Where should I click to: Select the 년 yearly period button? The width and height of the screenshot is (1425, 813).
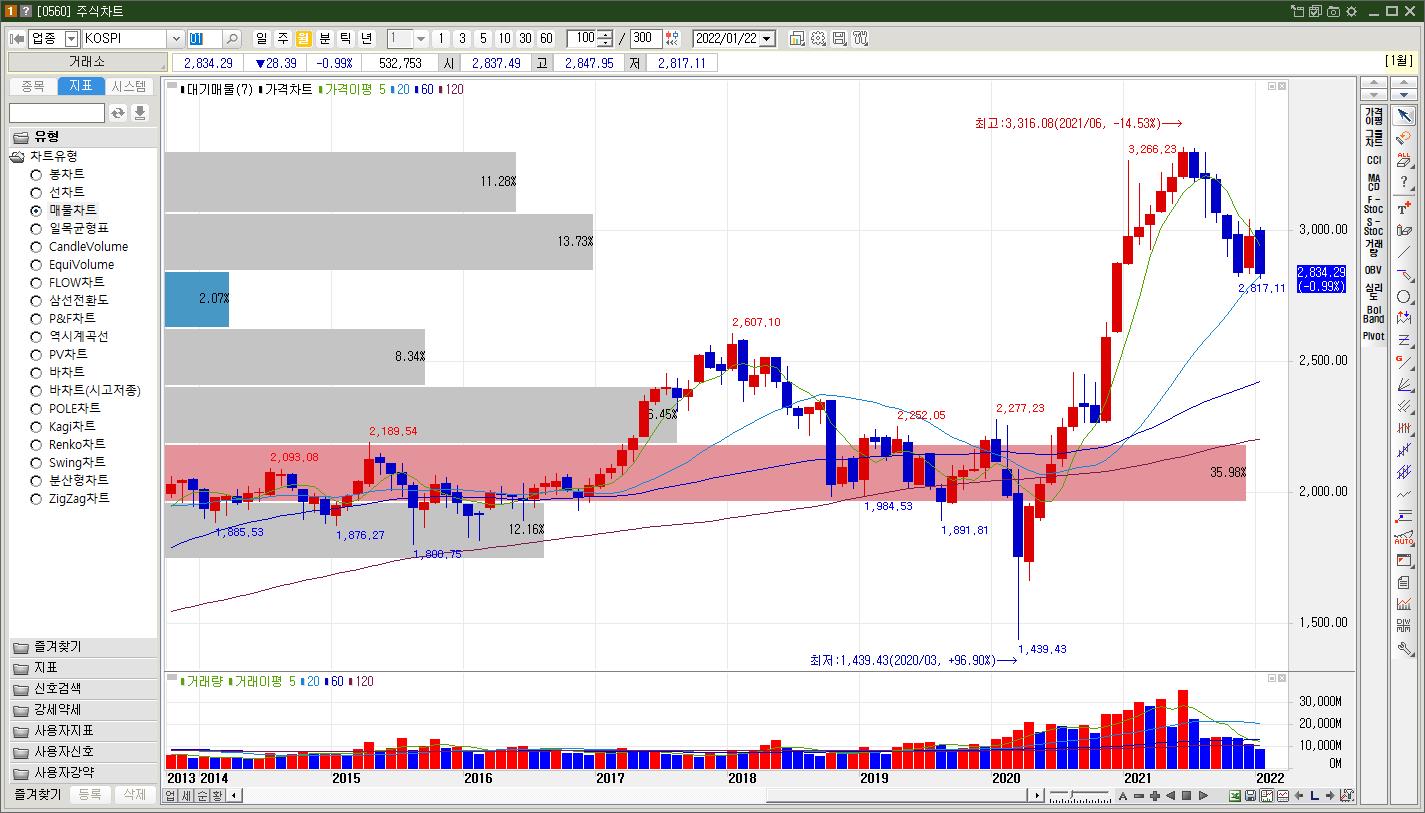point(367,39)
